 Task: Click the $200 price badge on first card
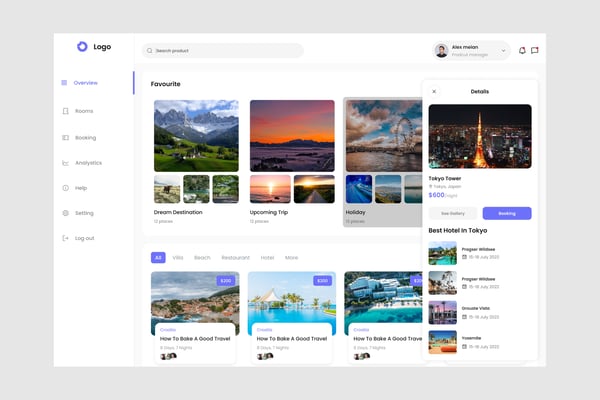click(226, 281)
